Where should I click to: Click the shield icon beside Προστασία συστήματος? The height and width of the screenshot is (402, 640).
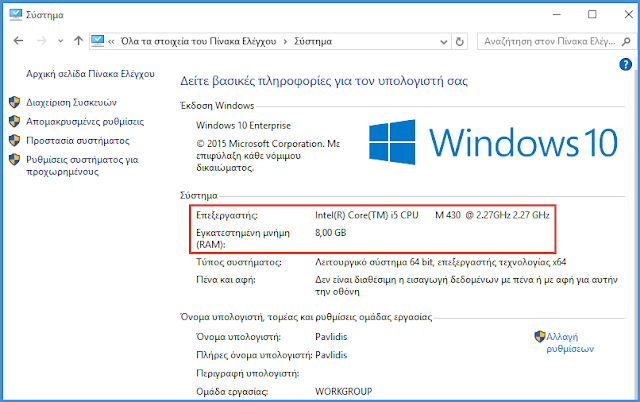point(15,140)
